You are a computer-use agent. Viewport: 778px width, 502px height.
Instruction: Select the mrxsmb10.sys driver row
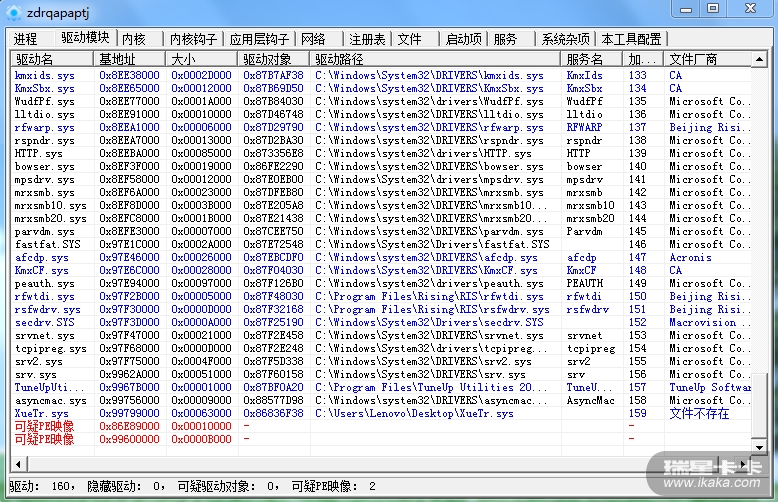tap(381, 205)
